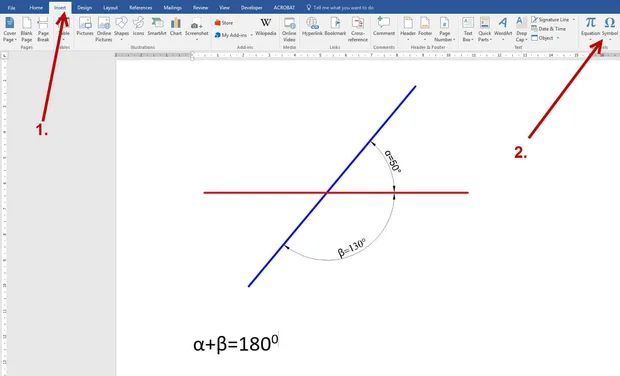Add a Drop Cap
Image resolution: width=620 pixels, height=376 pixels.
(522, 30)
